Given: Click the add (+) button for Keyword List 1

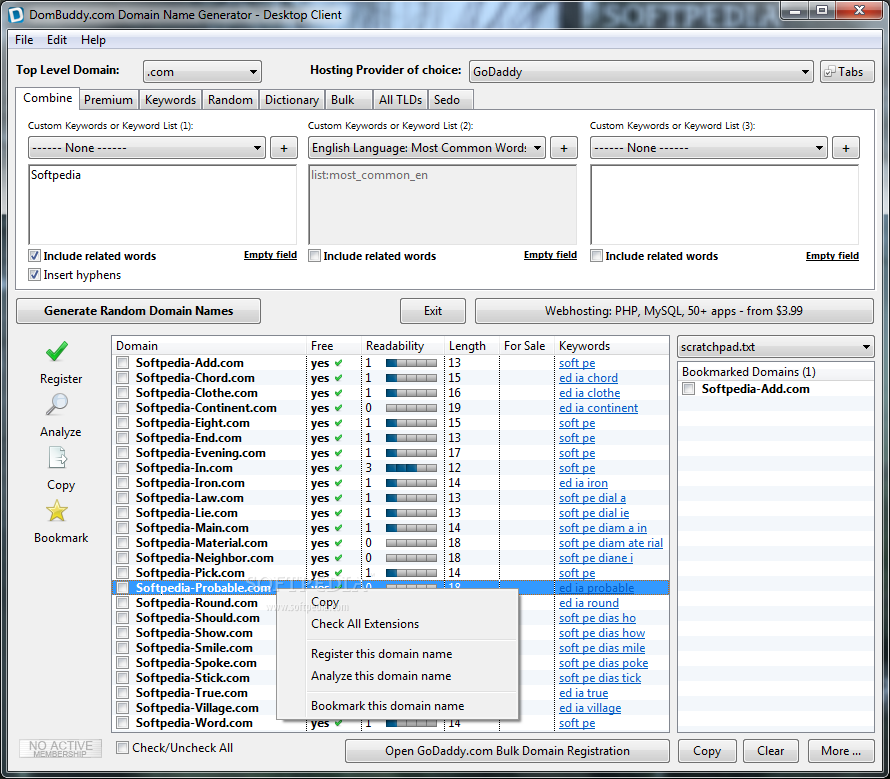Looking at the screenshot, I should tap(284, 148).
